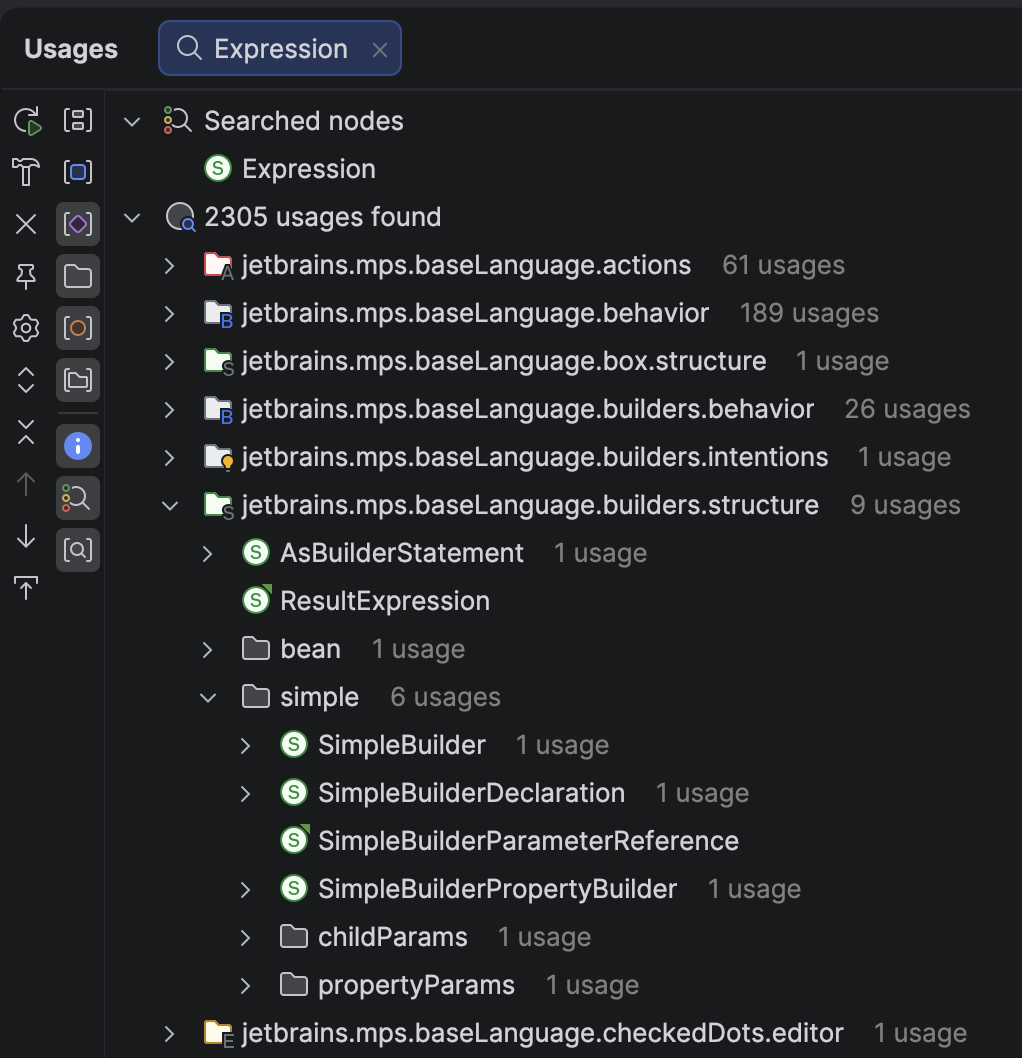The image size is (1022, 1058).
Task: Click the Usages panel title
Action: (71, 49)
